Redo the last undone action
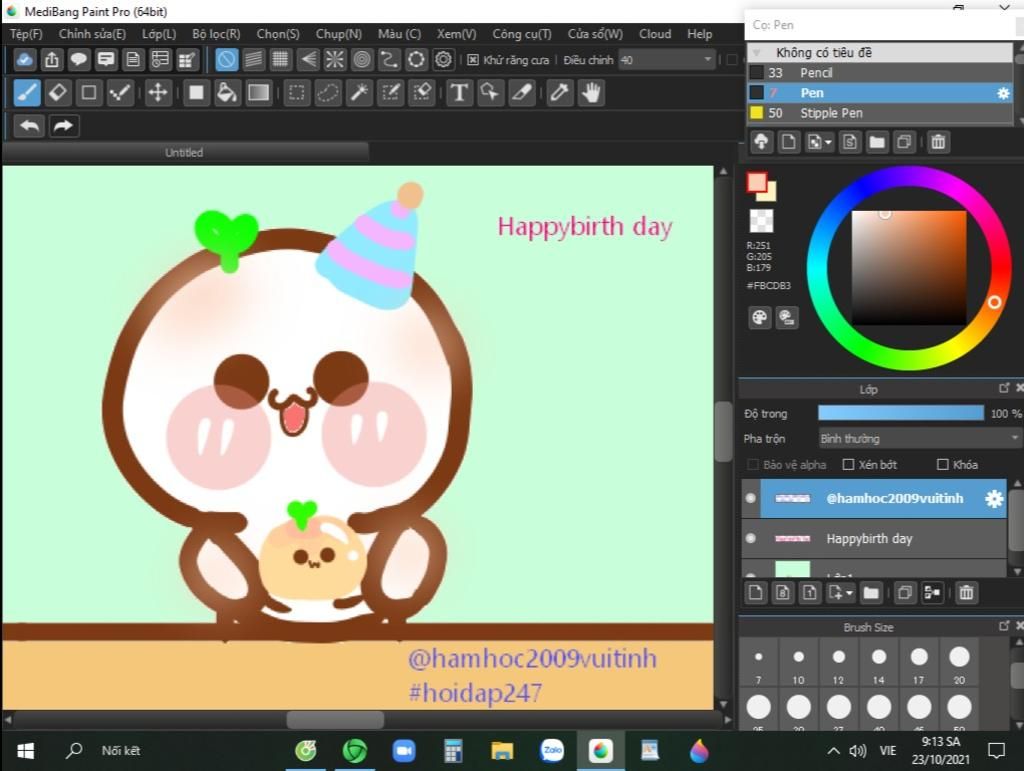The width and height of the screenshot is (1024, 771). click(63, 125)
